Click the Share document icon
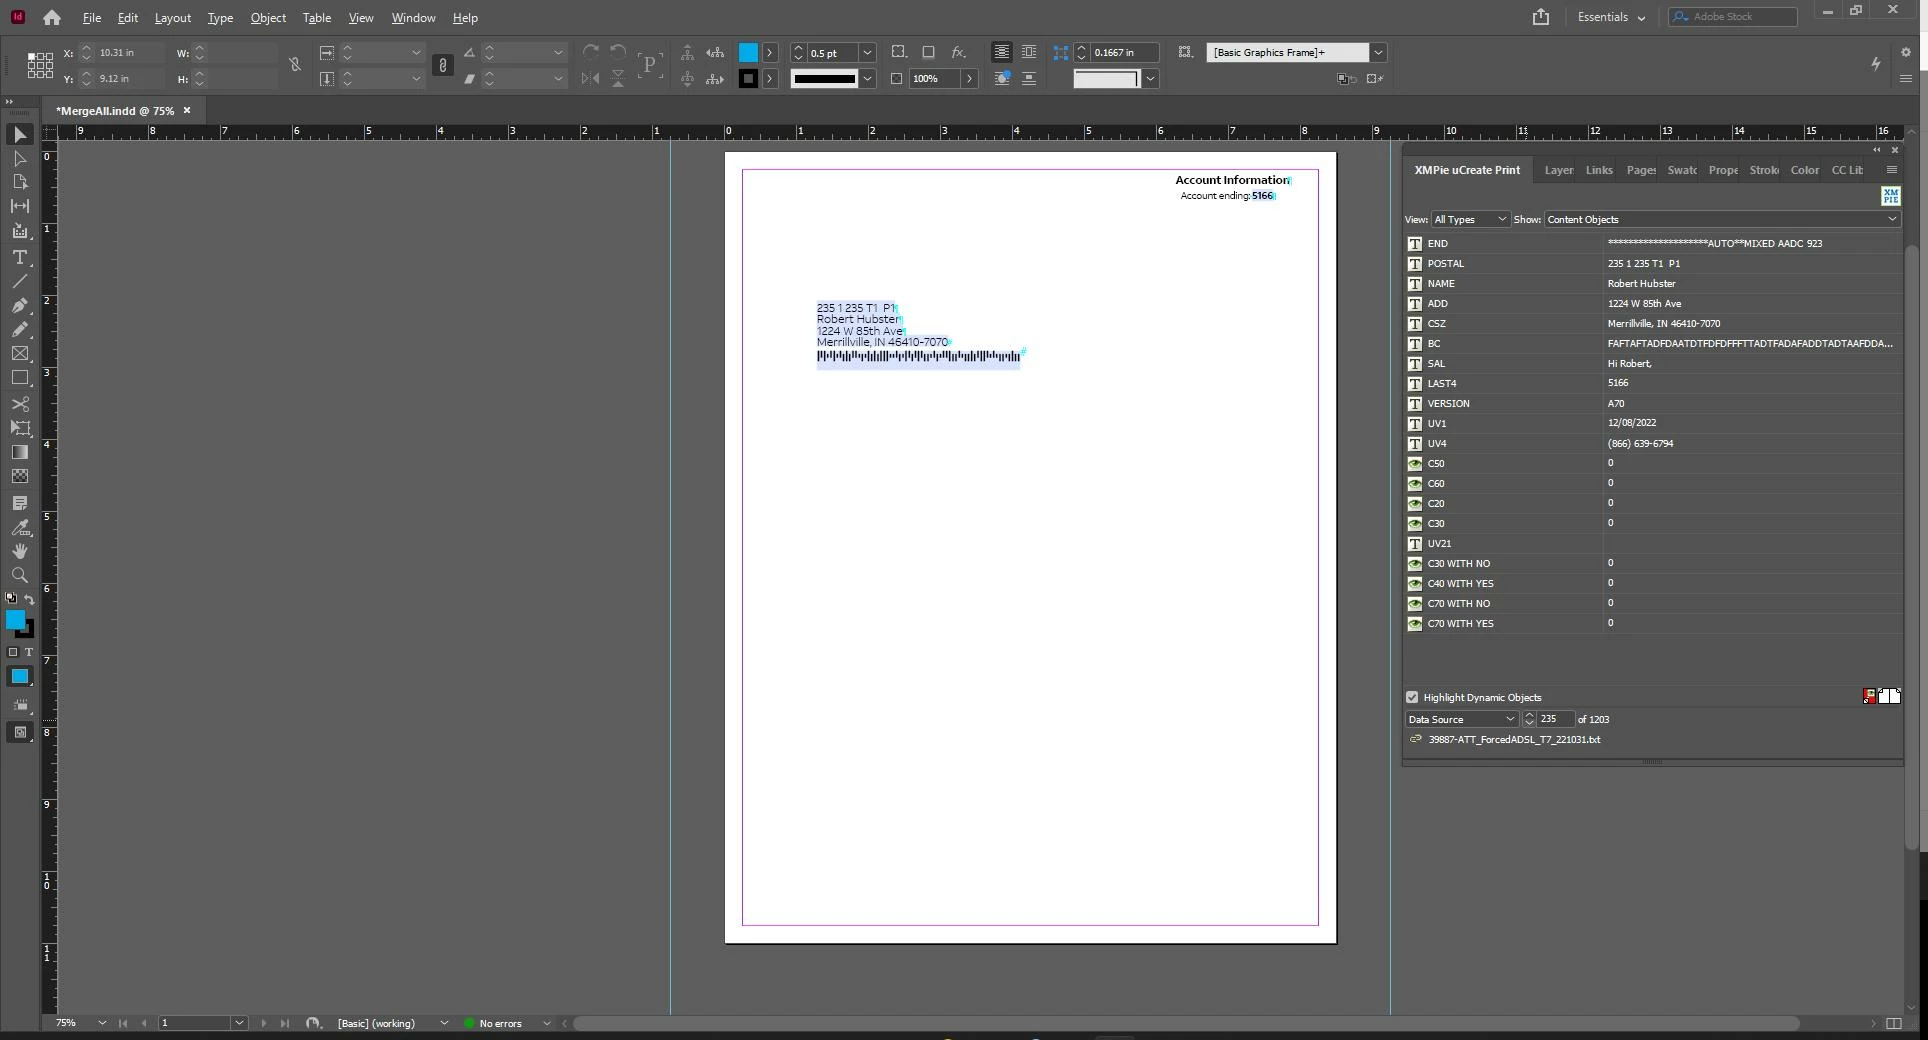The height and width of the screenshot is (1040, 1928). [1541, 17]
